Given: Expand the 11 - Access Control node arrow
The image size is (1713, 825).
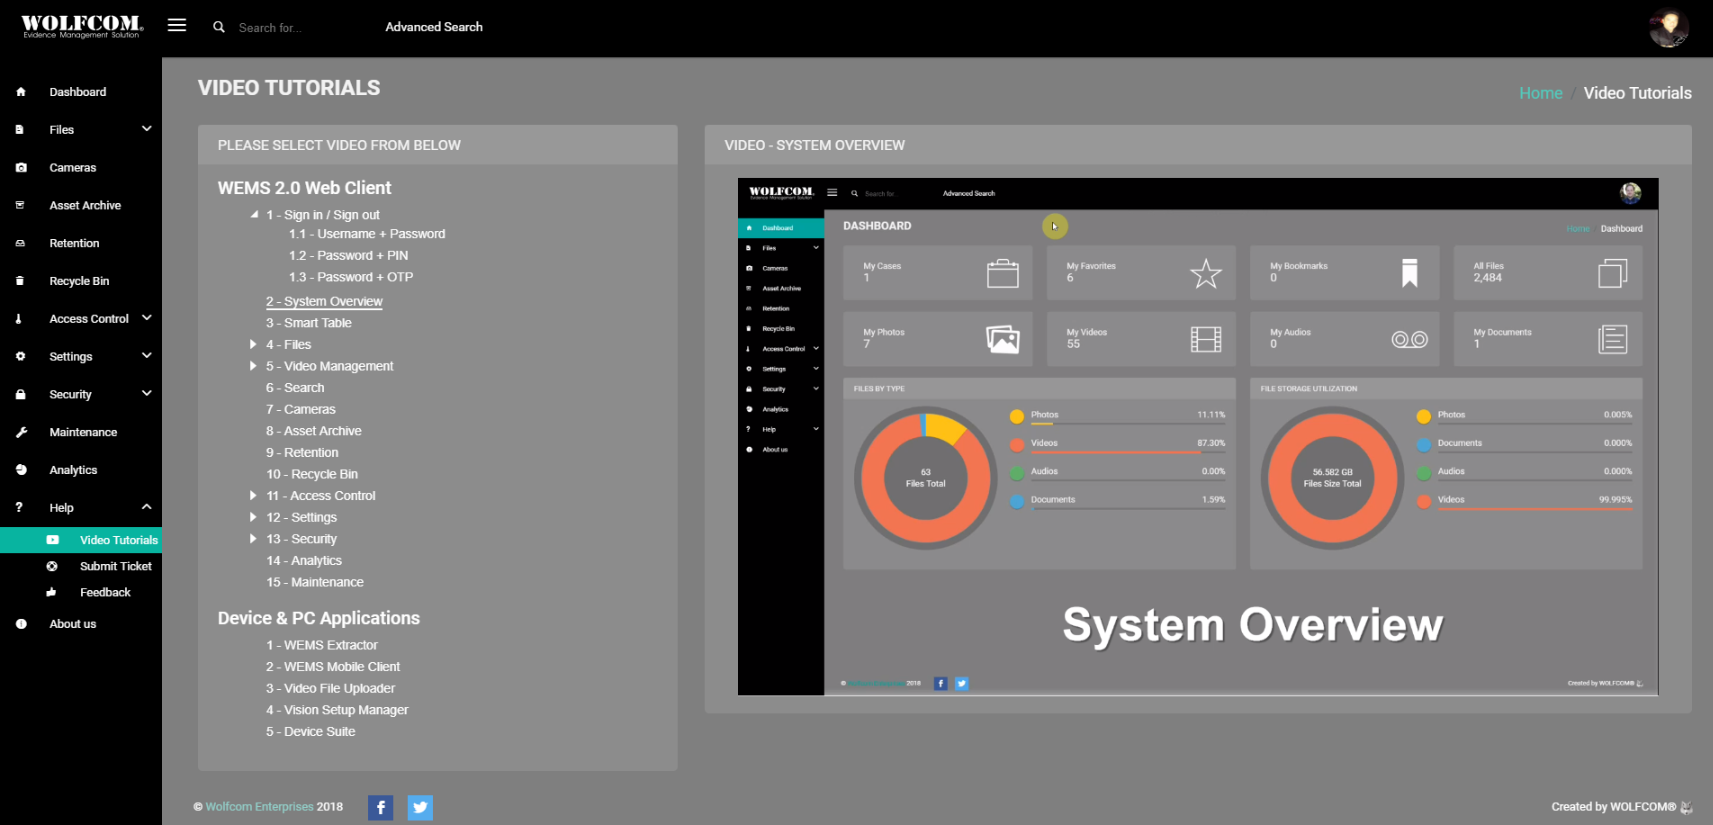Looking at the screenshot, I should pyautogui.click(x=253, y=496).
